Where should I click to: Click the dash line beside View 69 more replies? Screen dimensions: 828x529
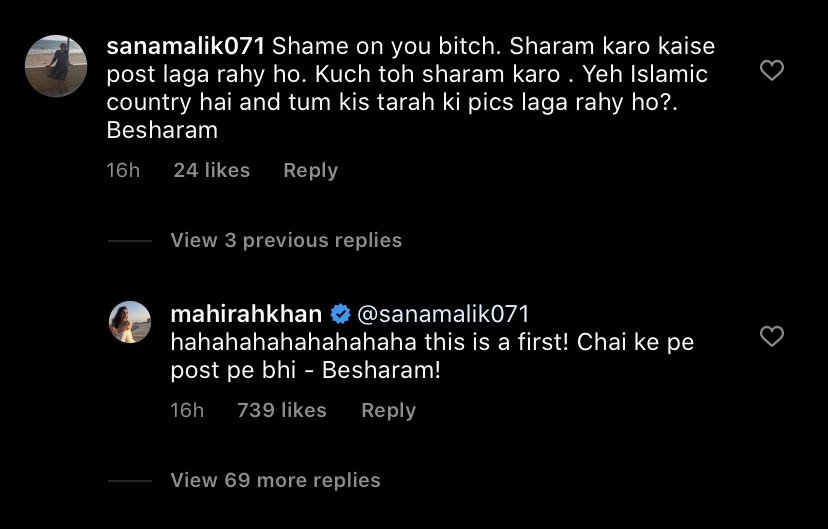coord(129,481)
